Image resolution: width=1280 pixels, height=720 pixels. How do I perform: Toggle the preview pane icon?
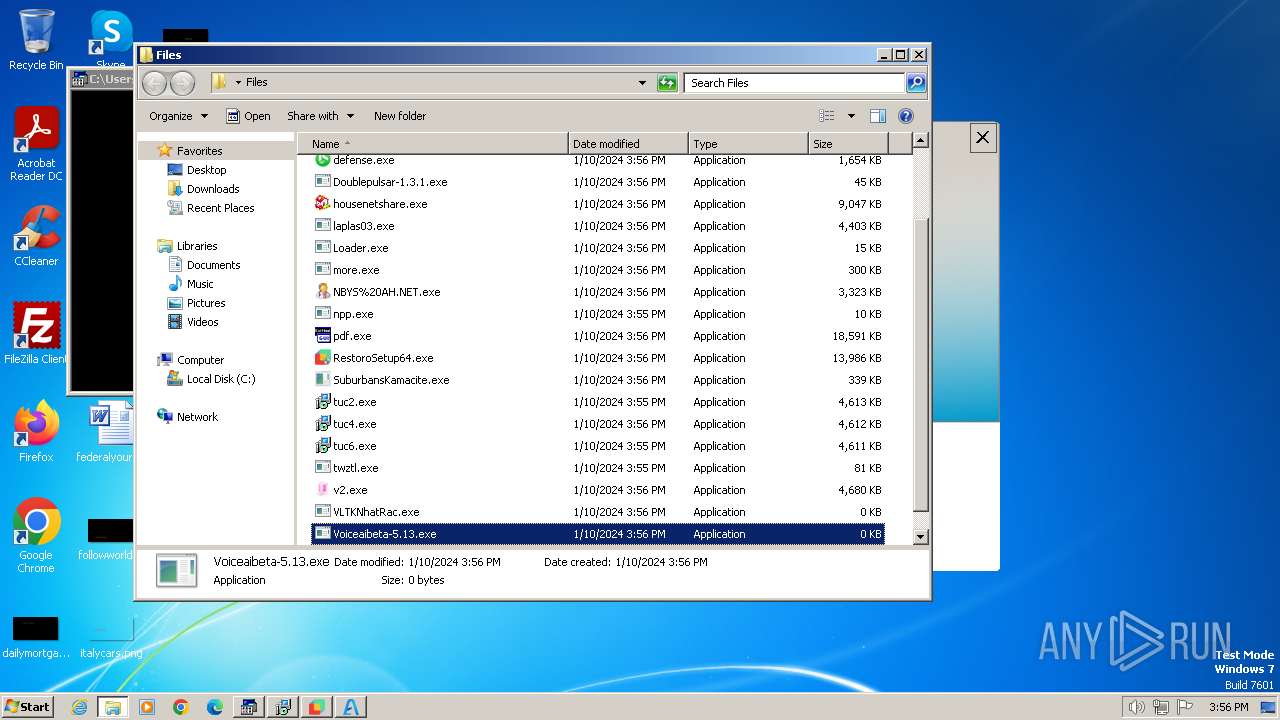877,116
